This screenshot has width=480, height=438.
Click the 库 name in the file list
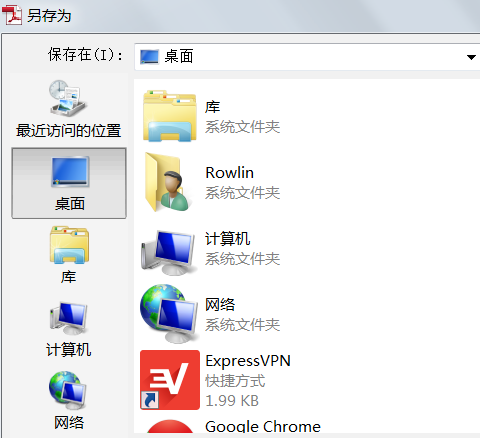pyautogui.click(x=213, y=107)
